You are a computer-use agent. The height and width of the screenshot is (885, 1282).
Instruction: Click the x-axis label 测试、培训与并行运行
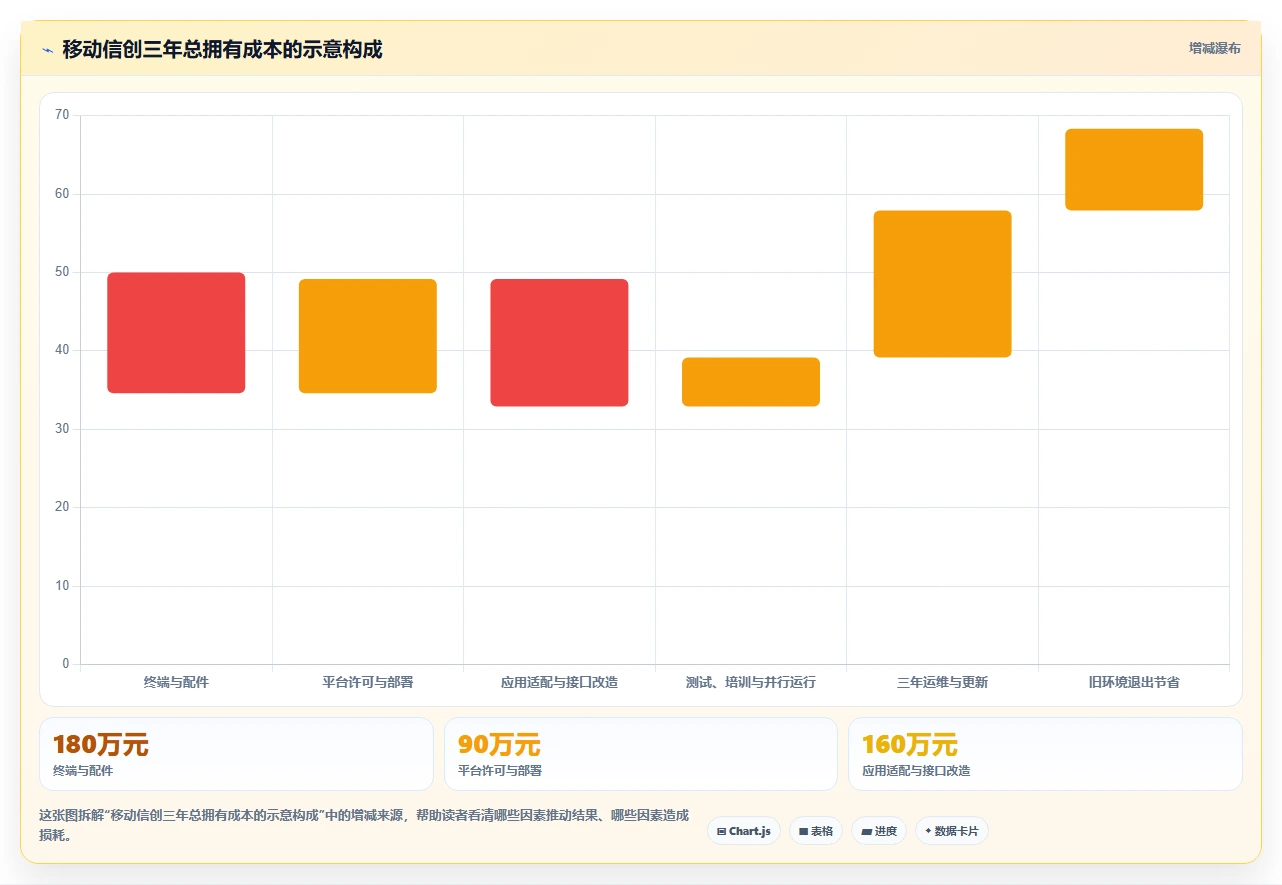751,682
